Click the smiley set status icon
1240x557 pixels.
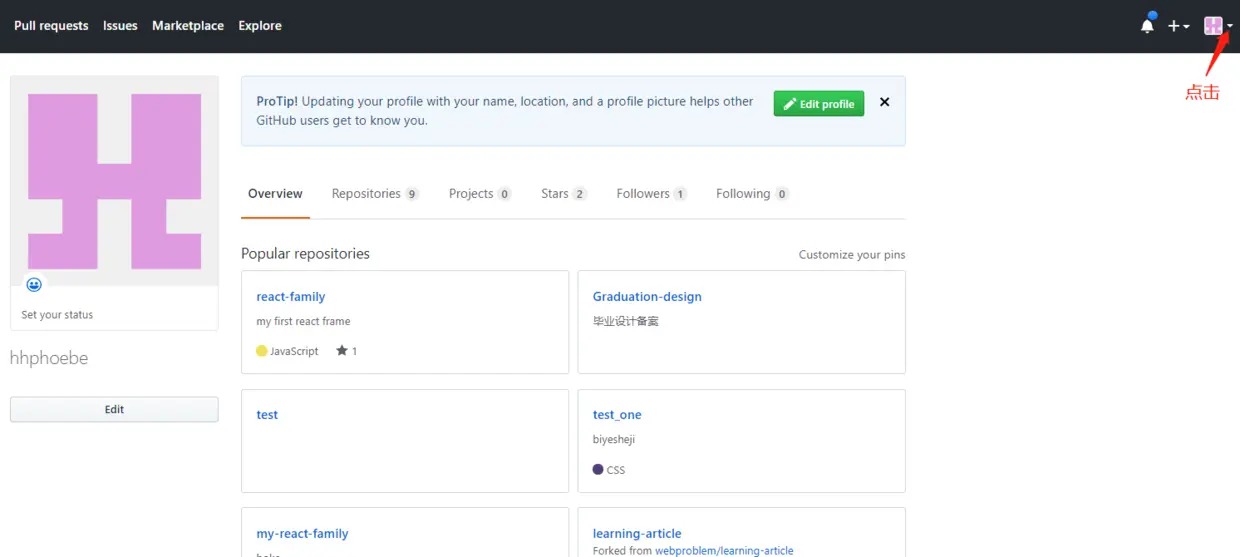[x=34, y=285]
